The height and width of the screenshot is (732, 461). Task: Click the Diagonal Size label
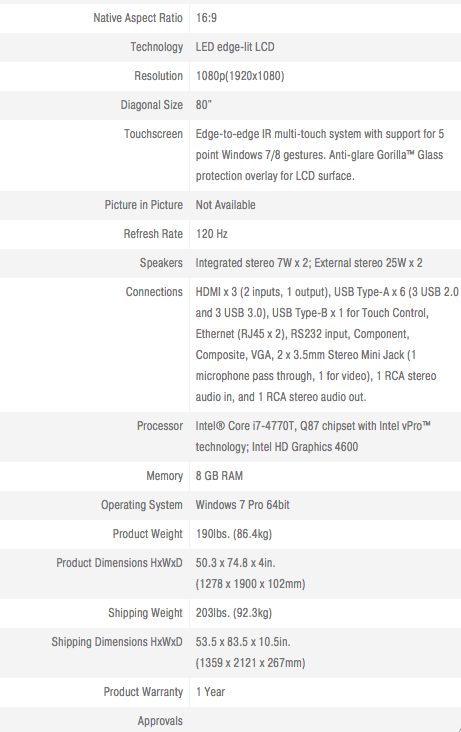tap(151, 105)
